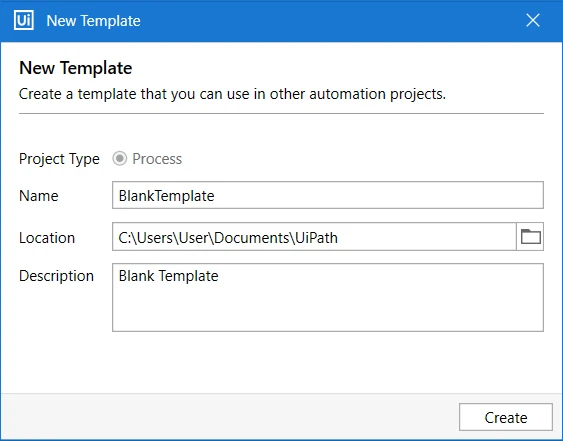The image size is (563, 441).
Task: Click the Location path field
Action: tap(314, 237)
